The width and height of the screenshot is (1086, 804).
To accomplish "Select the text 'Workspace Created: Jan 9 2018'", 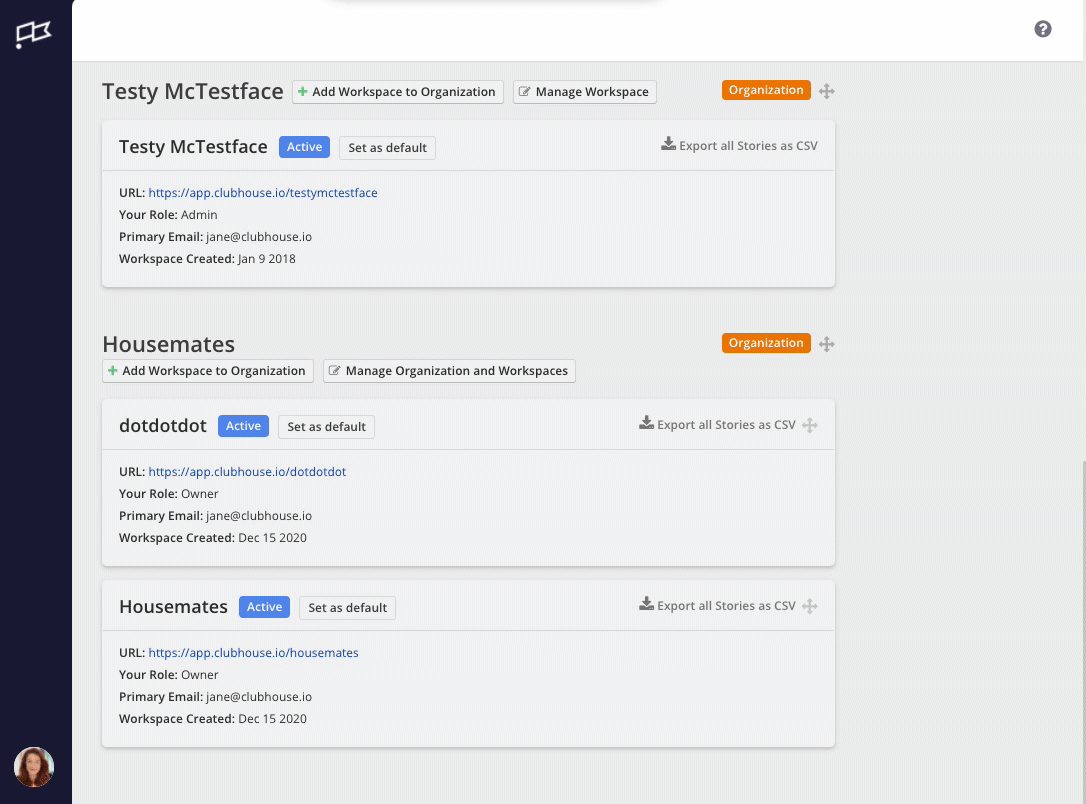I will tap(207, 259).
